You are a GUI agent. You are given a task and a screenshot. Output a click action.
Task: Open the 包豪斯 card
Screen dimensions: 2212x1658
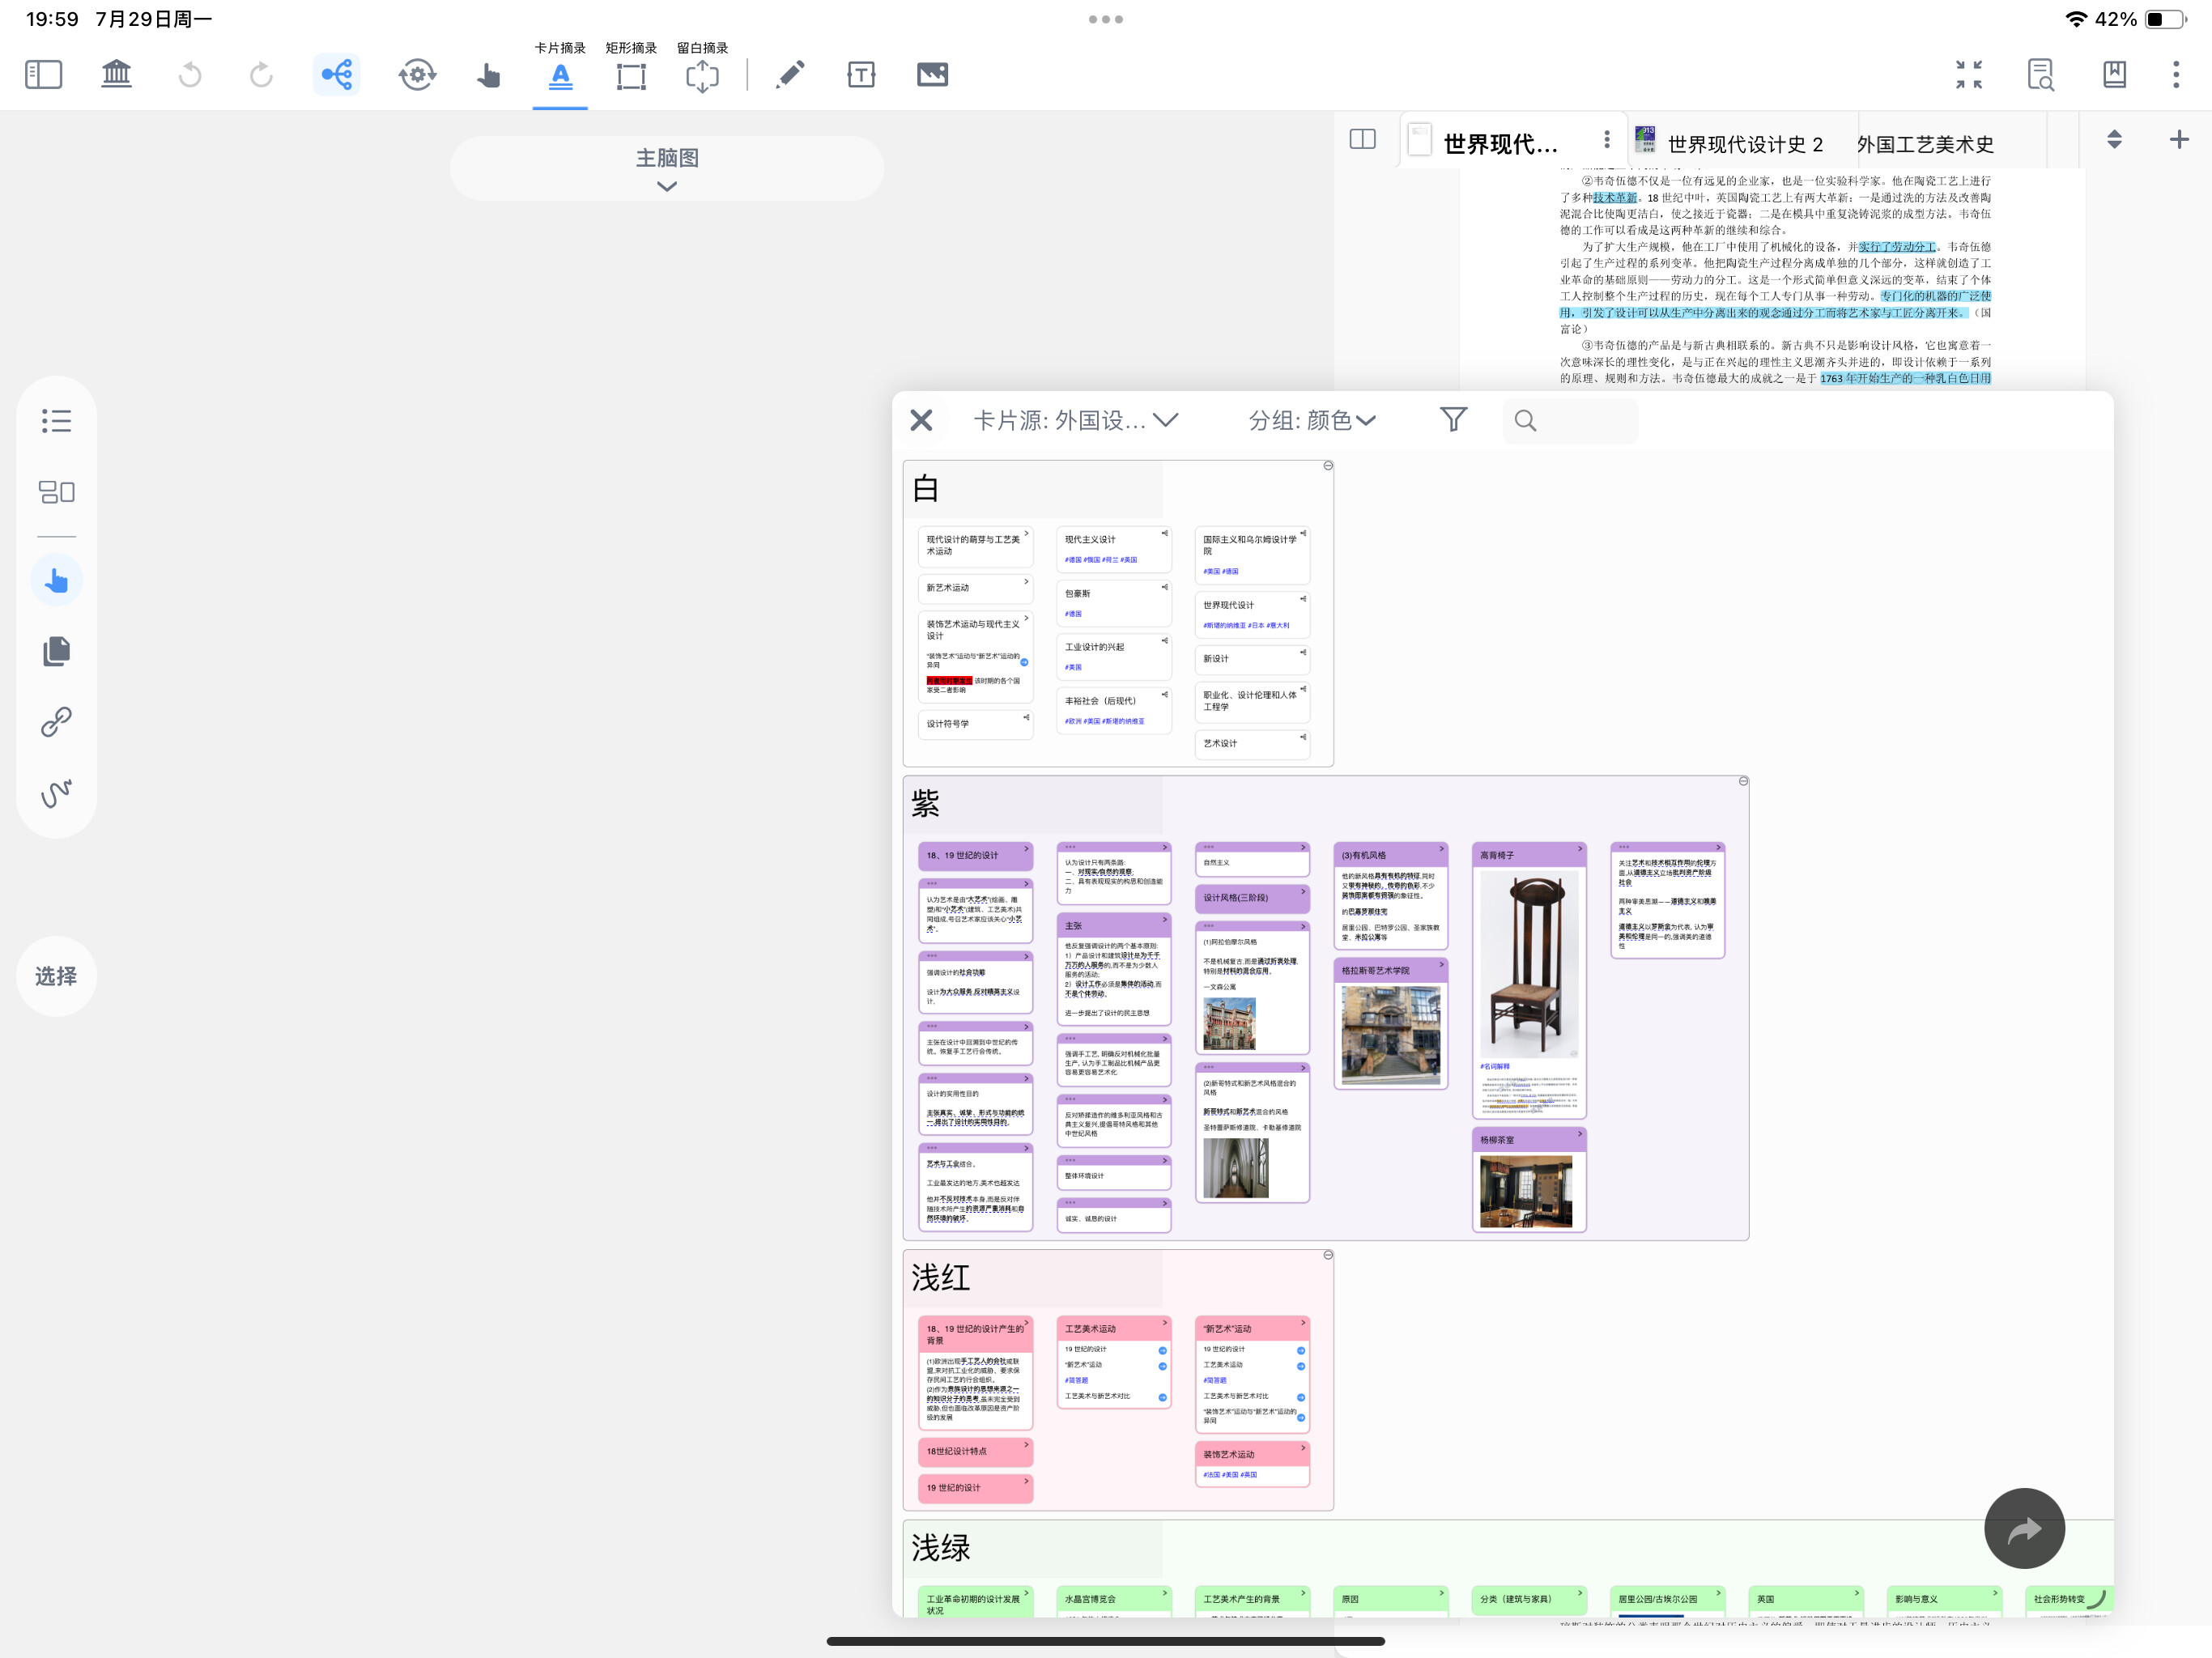tap(1114, 603)
